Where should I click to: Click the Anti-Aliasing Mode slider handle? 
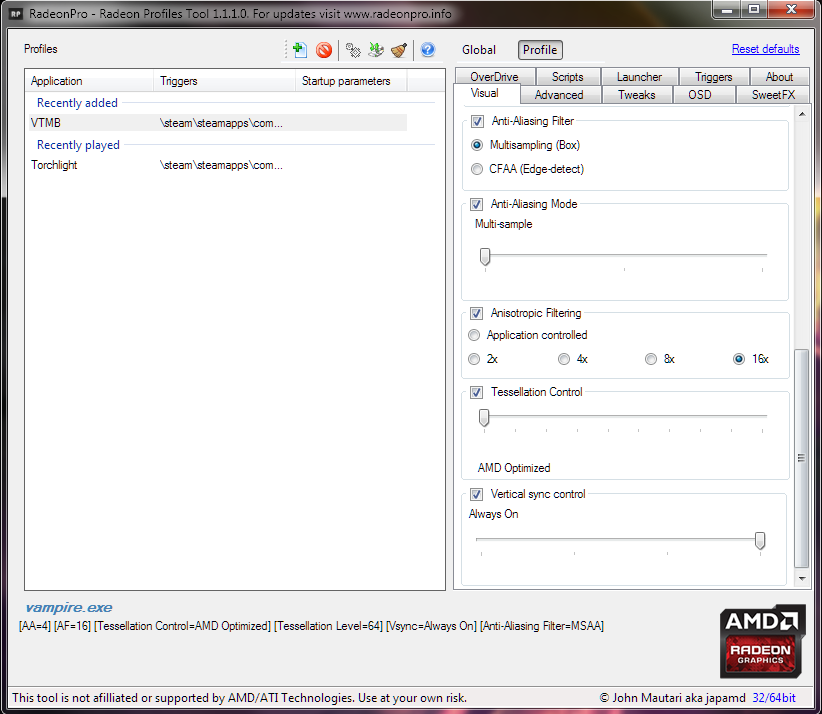tap(485, 257)
